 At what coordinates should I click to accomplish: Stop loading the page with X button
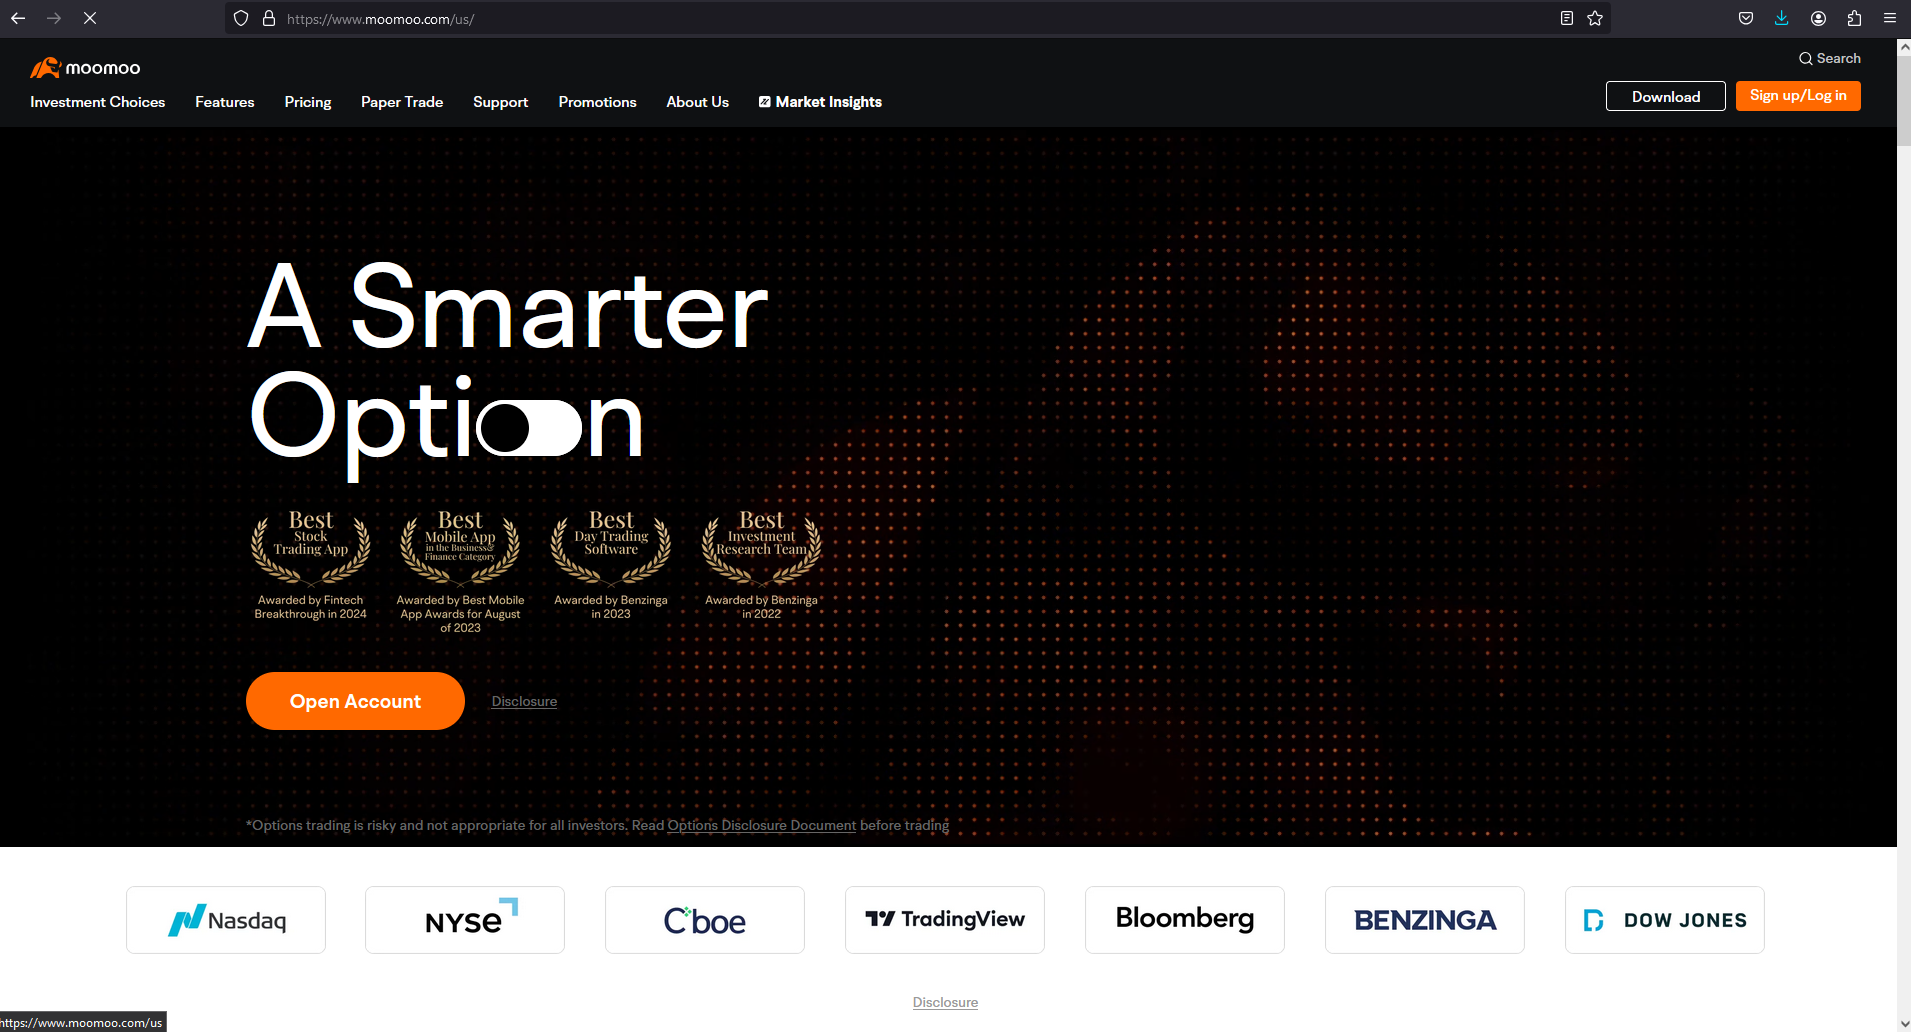[90, 18]
